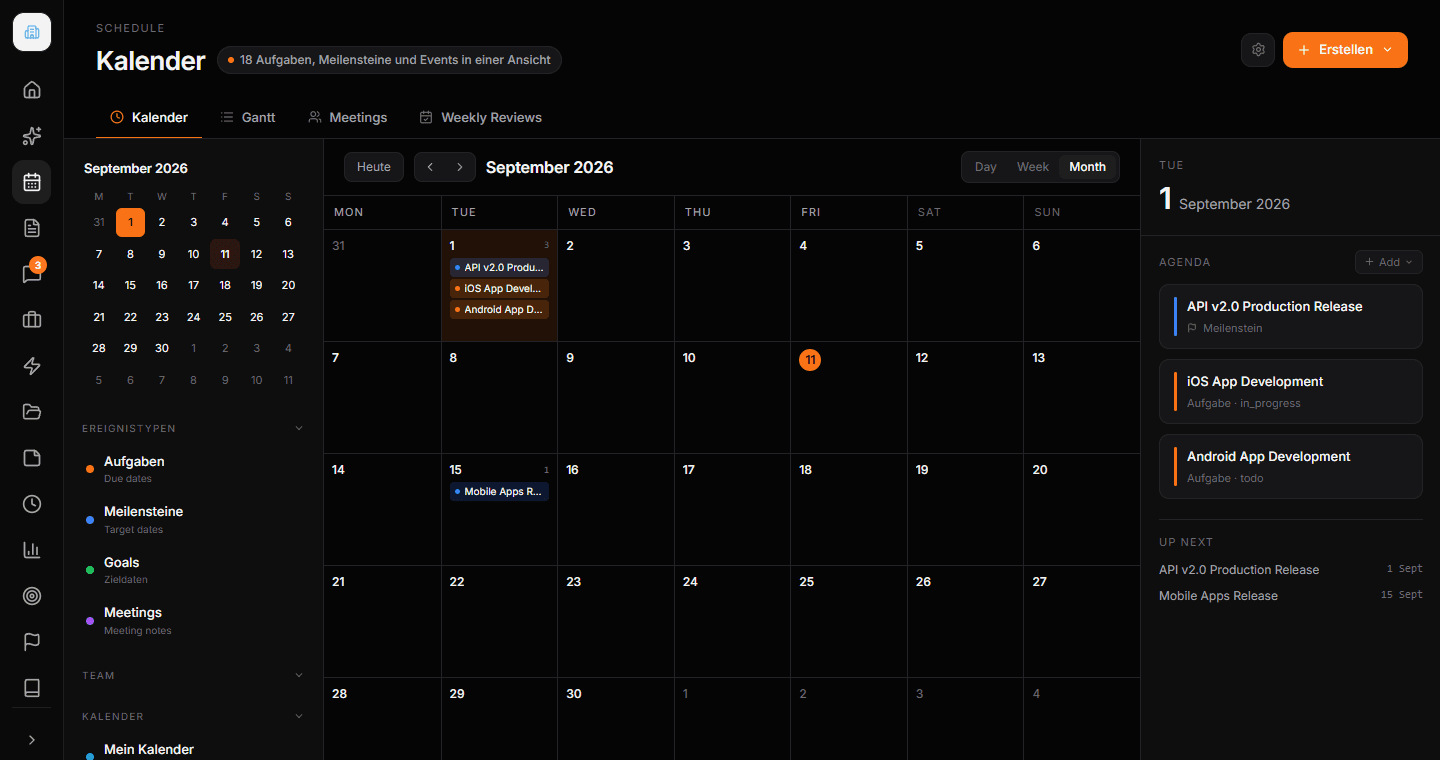Collapse the Kalender section chevron

[x=299, y=716]
